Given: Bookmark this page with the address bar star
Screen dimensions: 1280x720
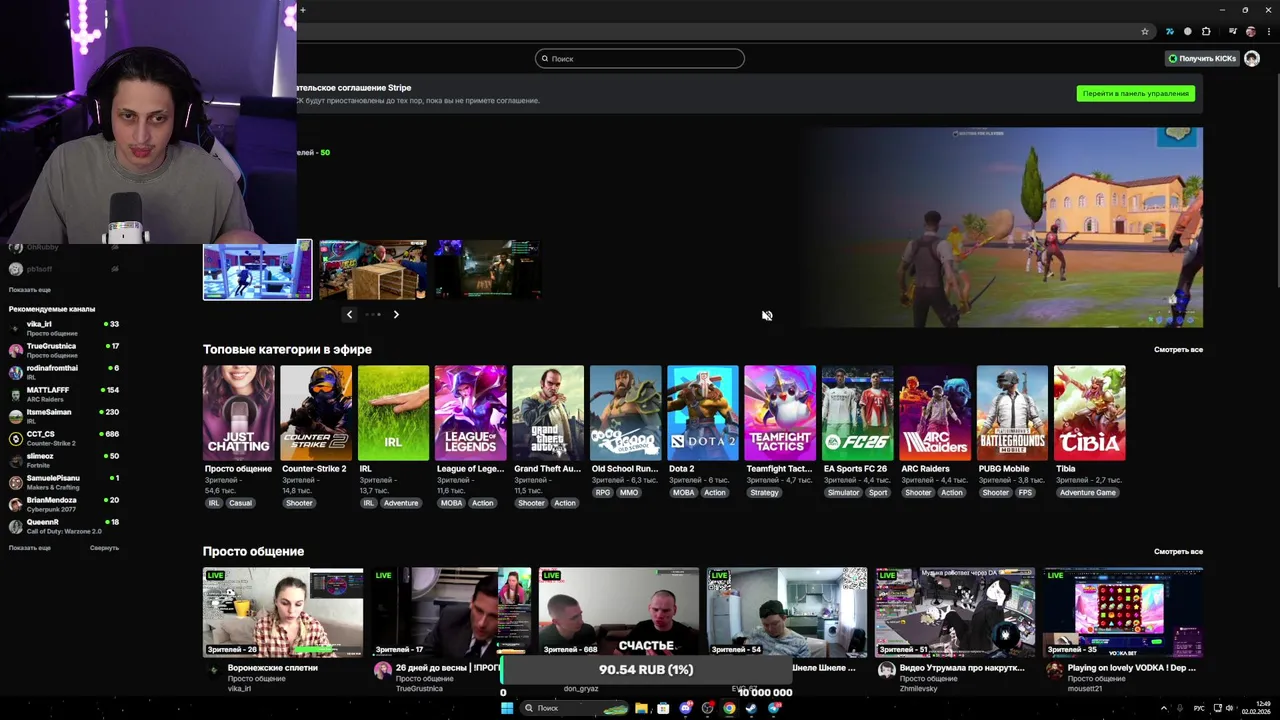Looking at the screenshot, I should pyautogui.click(x=1145, y=32).
